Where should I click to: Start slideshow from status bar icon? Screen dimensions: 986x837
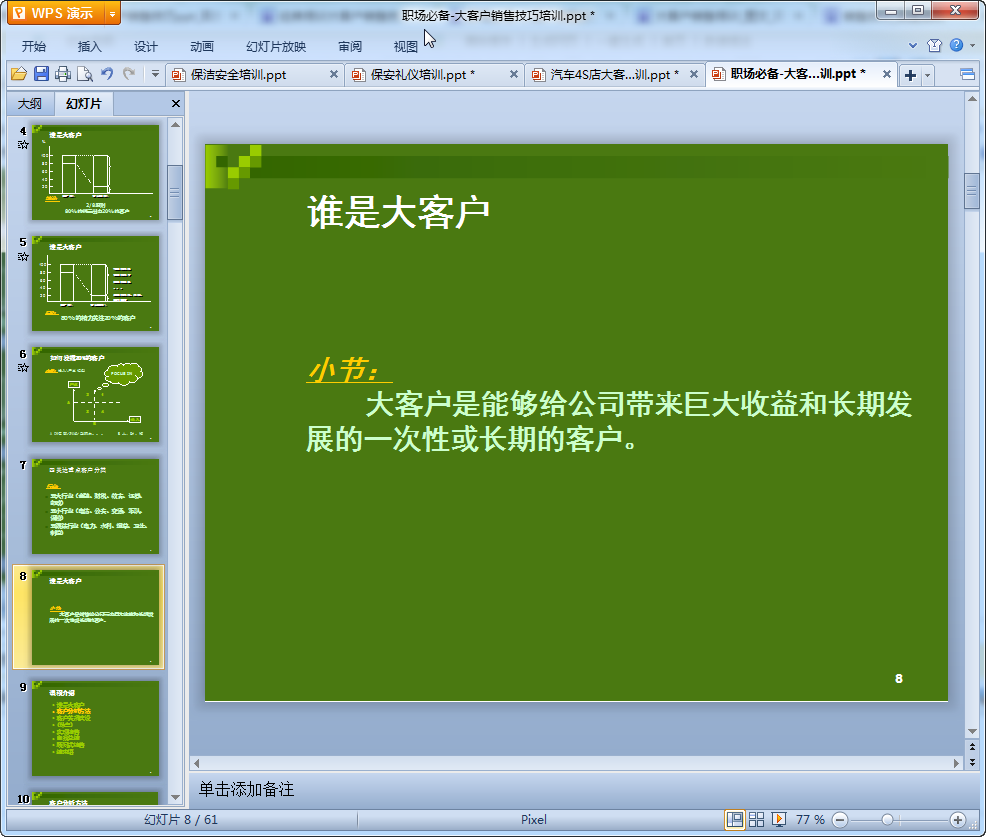tap(778, 819)
